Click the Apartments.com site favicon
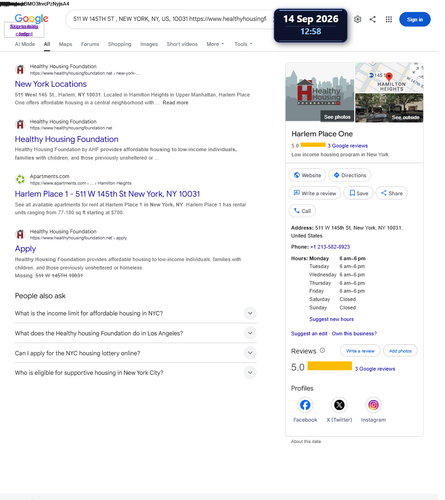The height and width of the screenshot is (500, 445). (x=20, y=179)
